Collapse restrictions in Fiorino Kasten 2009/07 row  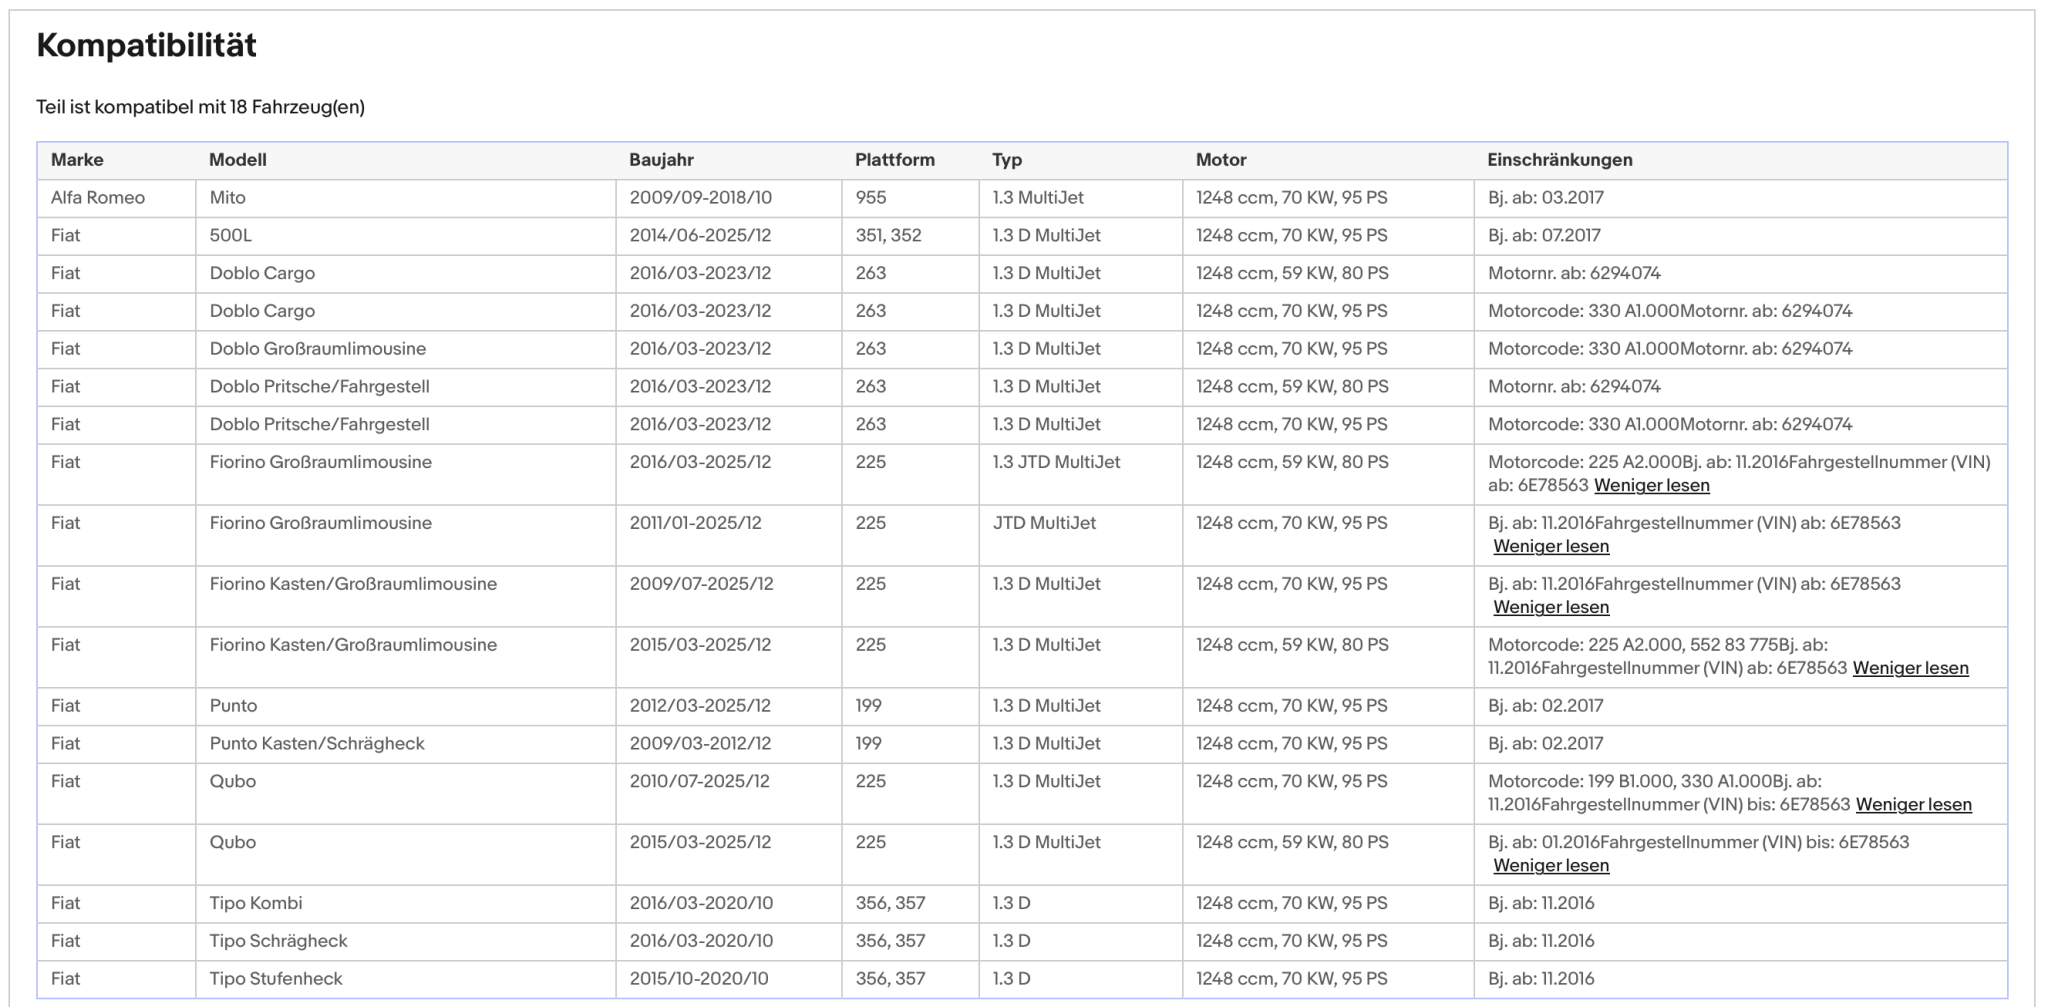[1551, 607]
